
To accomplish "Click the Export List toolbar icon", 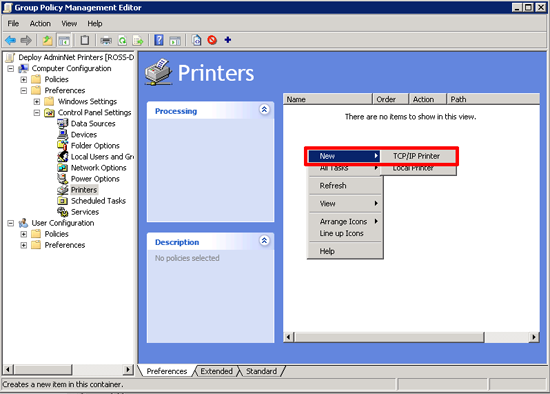I will tap(138, 41).
